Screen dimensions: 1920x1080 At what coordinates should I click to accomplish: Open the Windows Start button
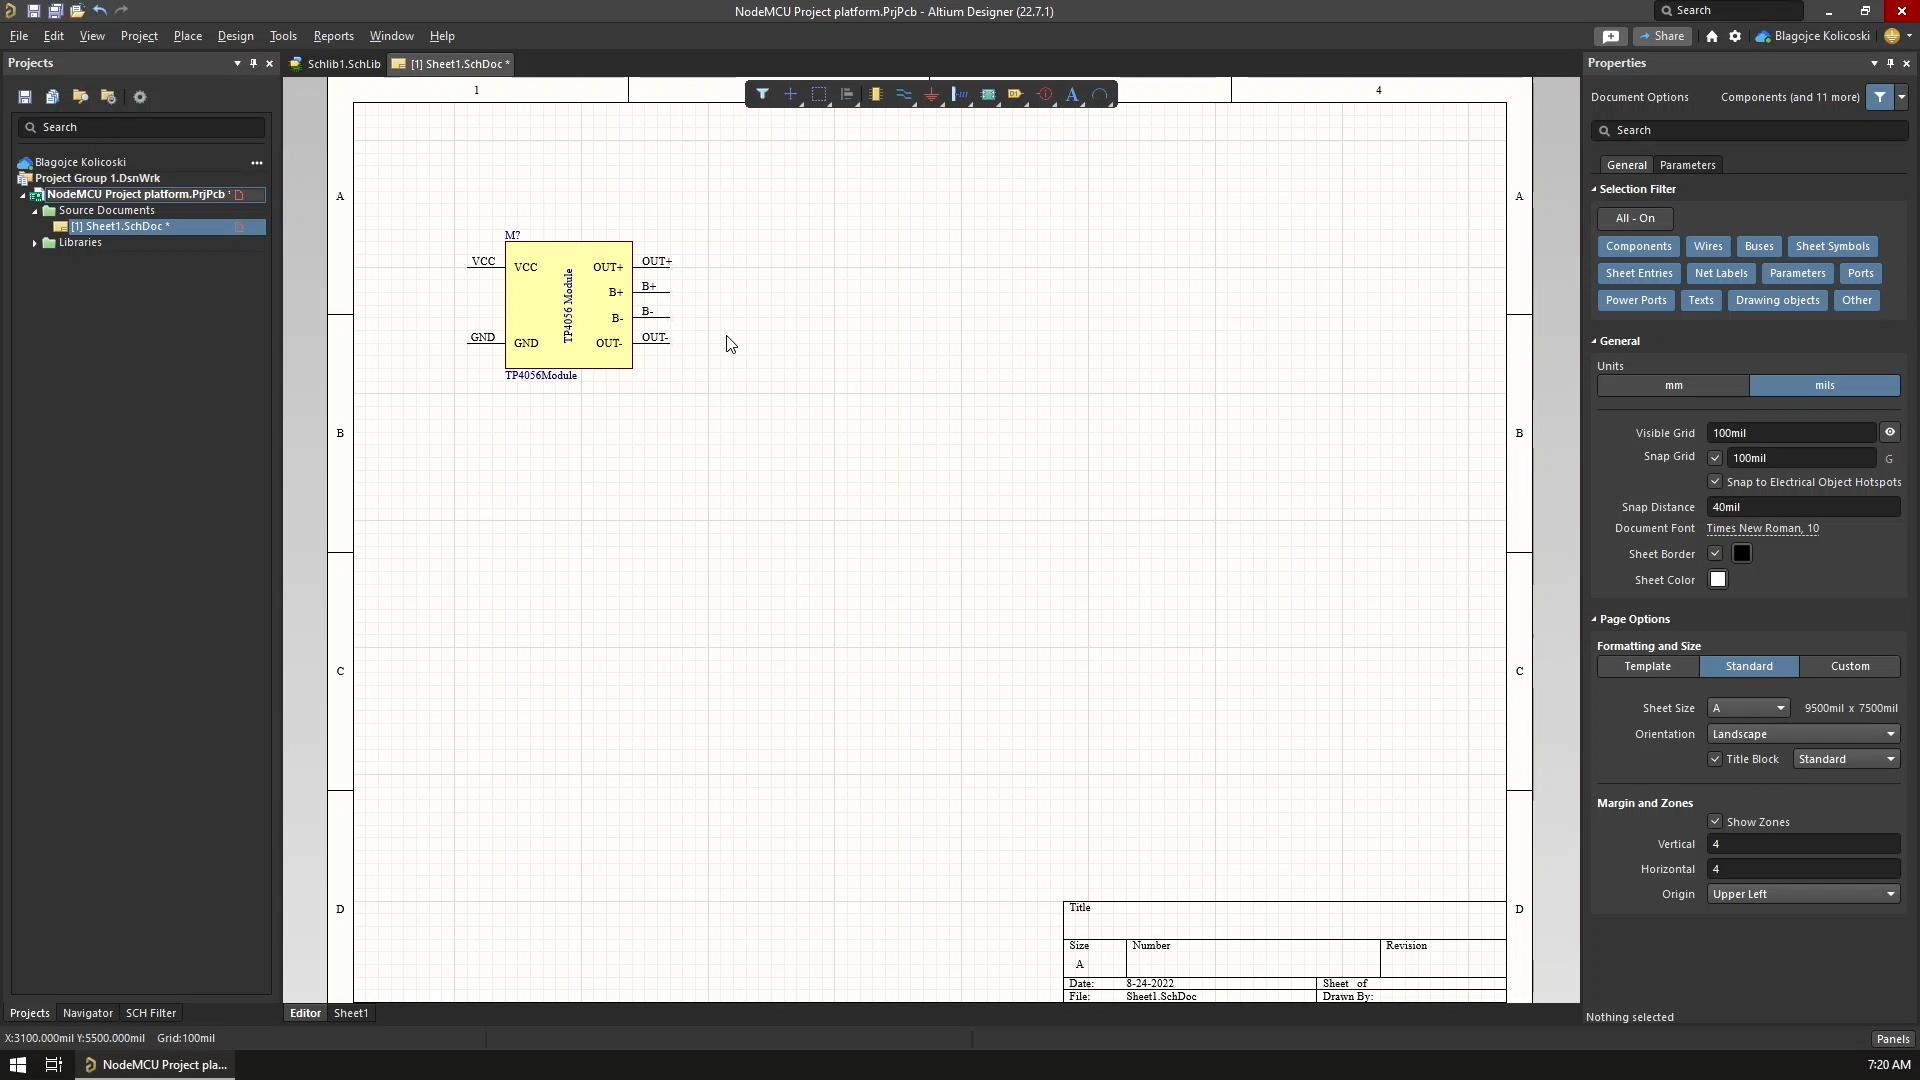click(18, 1065)
